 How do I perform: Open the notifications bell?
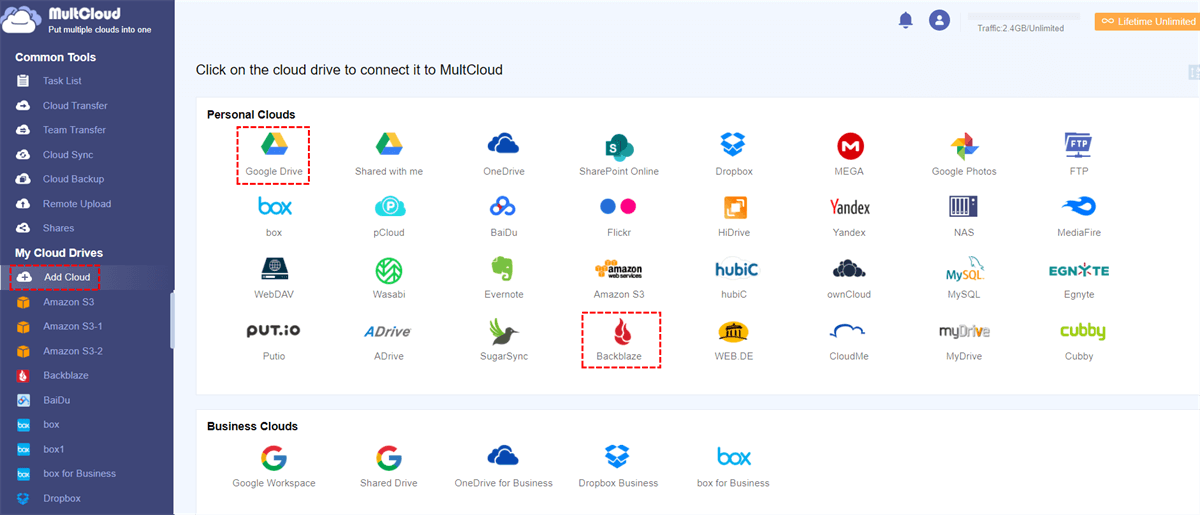coord(906,20)
